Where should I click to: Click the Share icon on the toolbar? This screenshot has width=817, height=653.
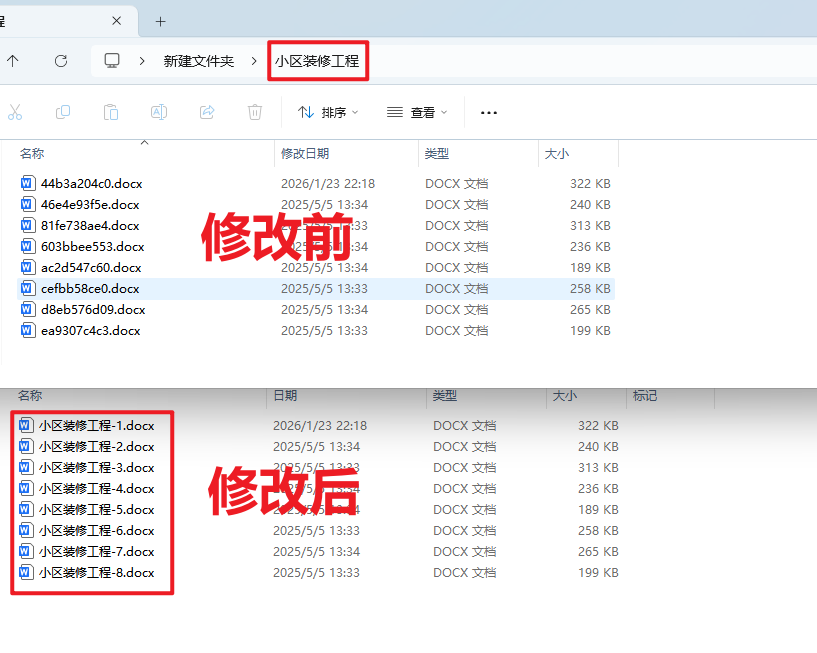(207, 112)
